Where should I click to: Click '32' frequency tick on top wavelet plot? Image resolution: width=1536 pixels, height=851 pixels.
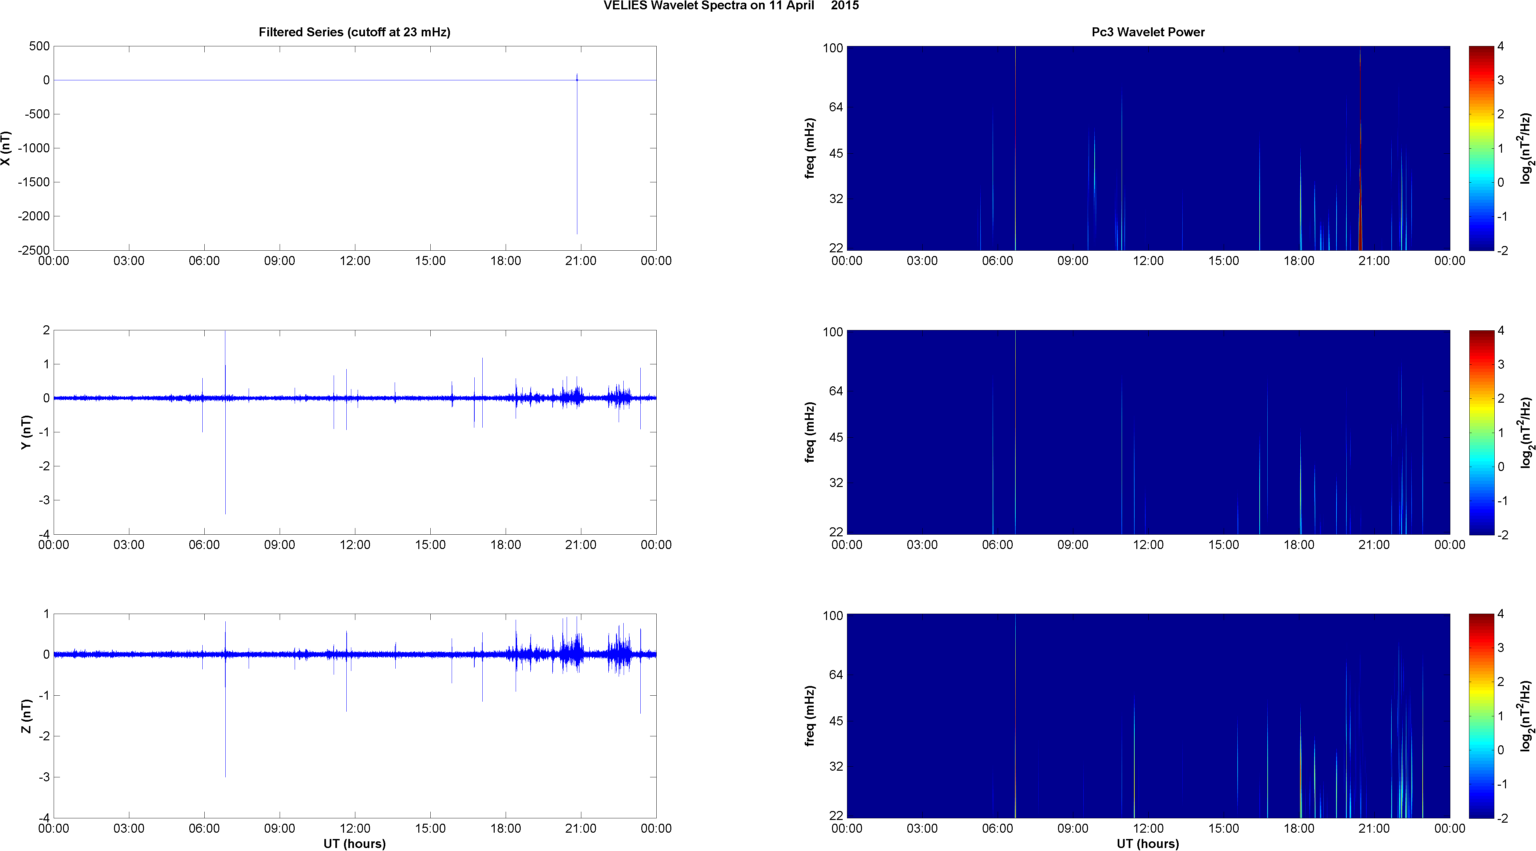pos(837,199)
